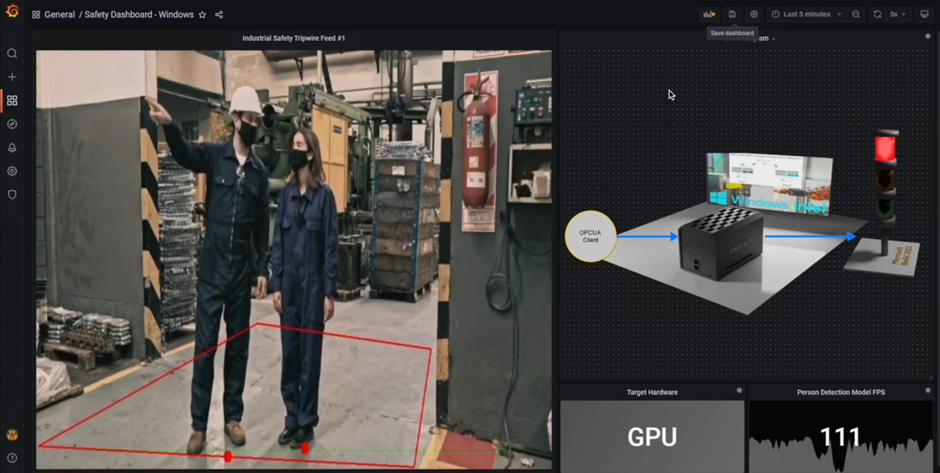This screenshot has width=940, height=473.
Task: Click the refresh dashboard icon
Action: 878,14
